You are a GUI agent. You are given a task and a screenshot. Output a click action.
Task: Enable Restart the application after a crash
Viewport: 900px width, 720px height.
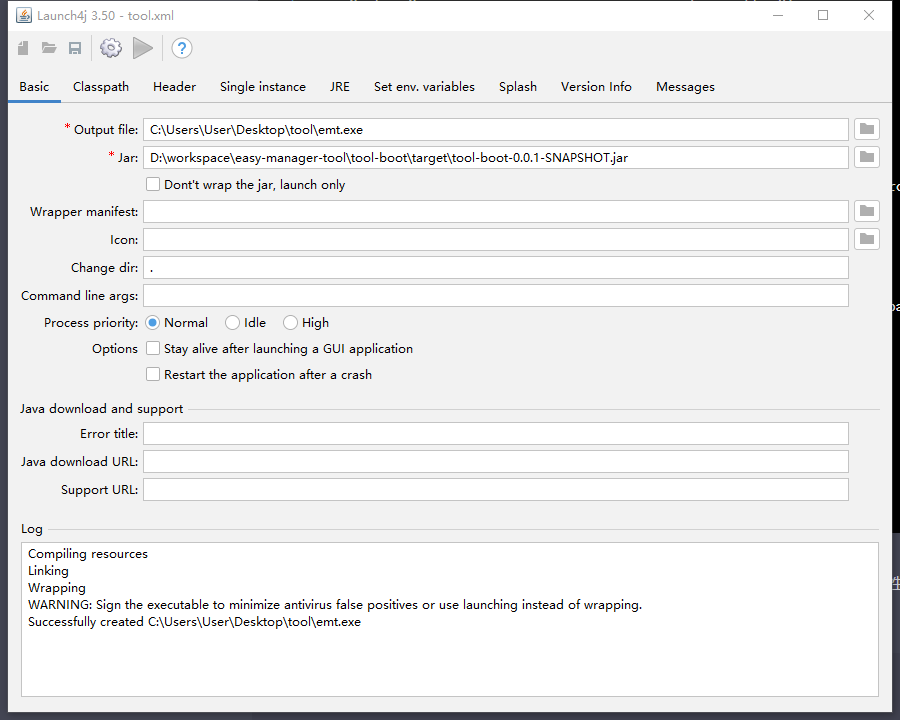click(153, 375)
